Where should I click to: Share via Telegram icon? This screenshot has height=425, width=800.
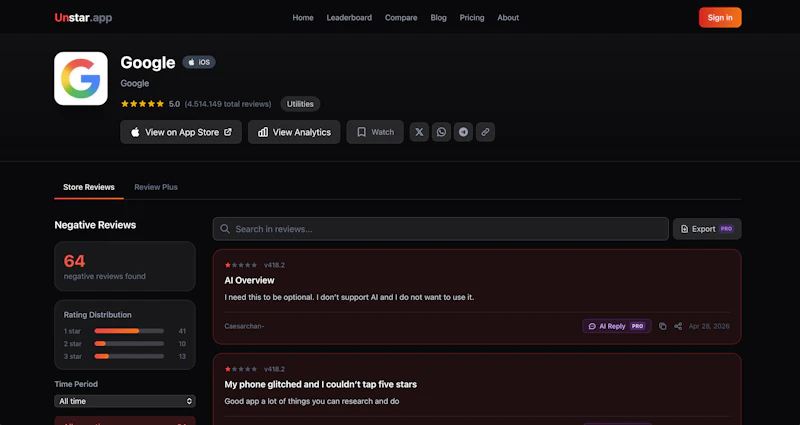click(463, 132)
